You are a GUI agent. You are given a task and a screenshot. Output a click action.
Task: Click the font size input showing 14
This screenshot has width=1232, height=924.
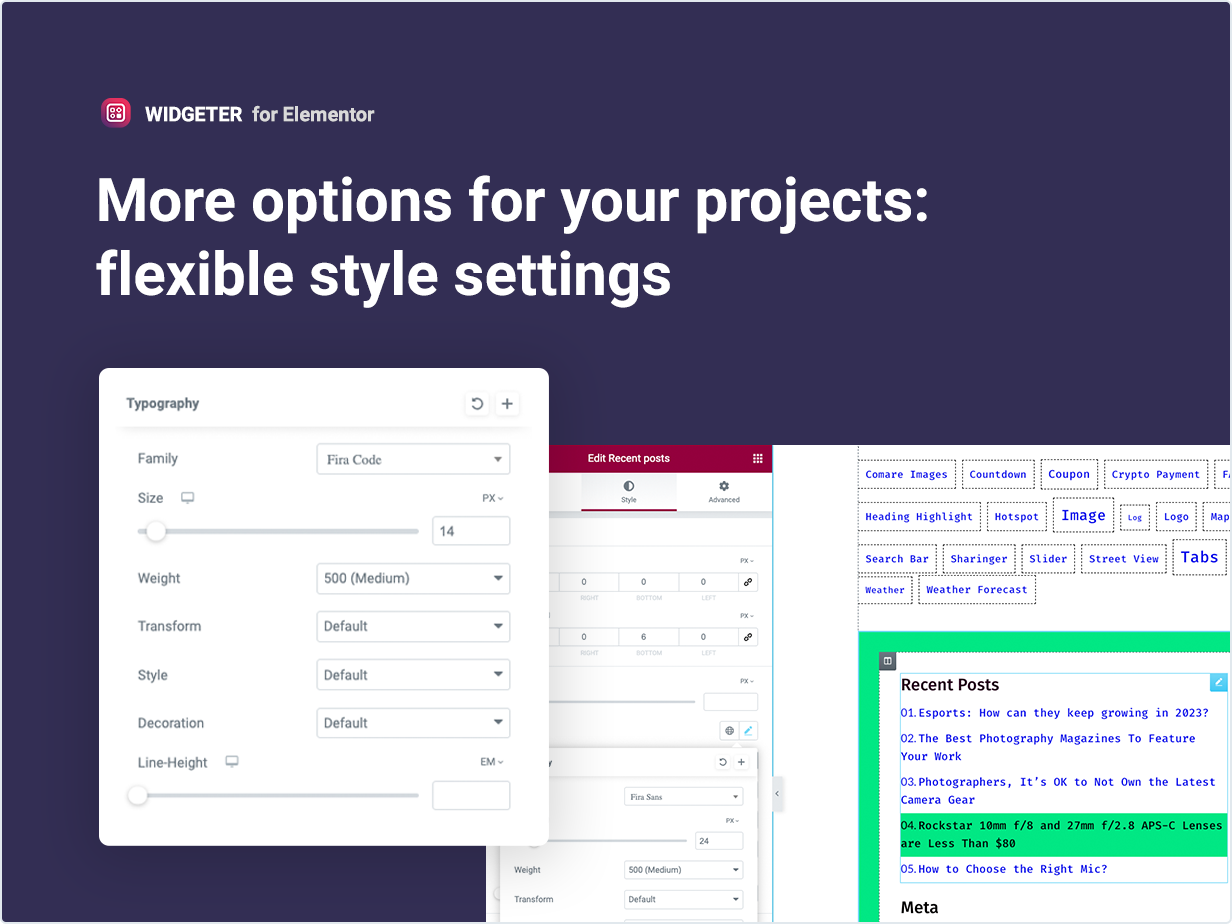[x=470, y=530]
